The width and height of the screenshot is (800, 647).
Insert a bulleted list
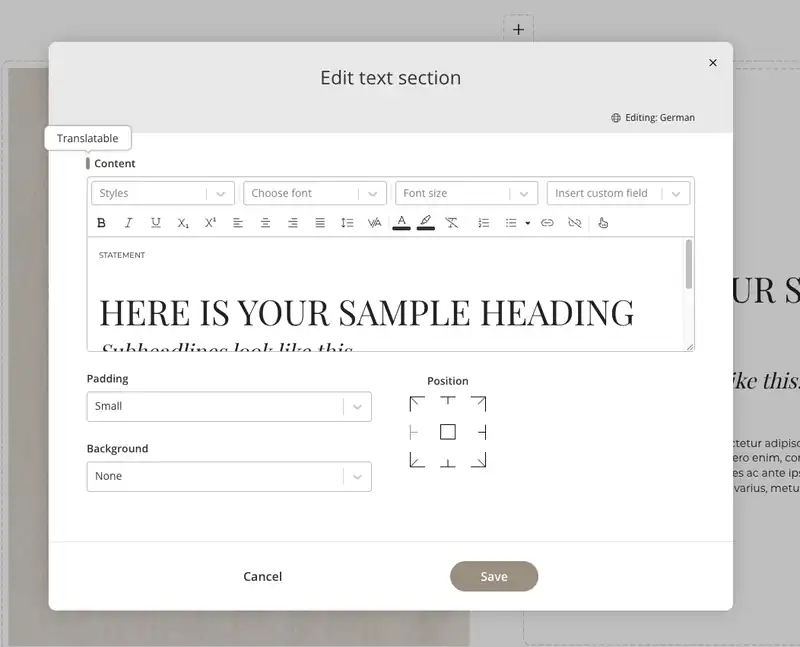(511, 223)
